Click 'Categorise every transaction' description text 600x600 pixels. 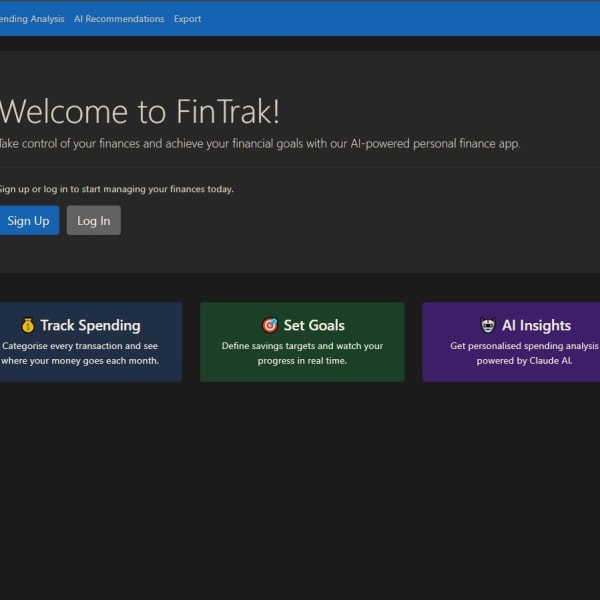click(x=80, y=353)
